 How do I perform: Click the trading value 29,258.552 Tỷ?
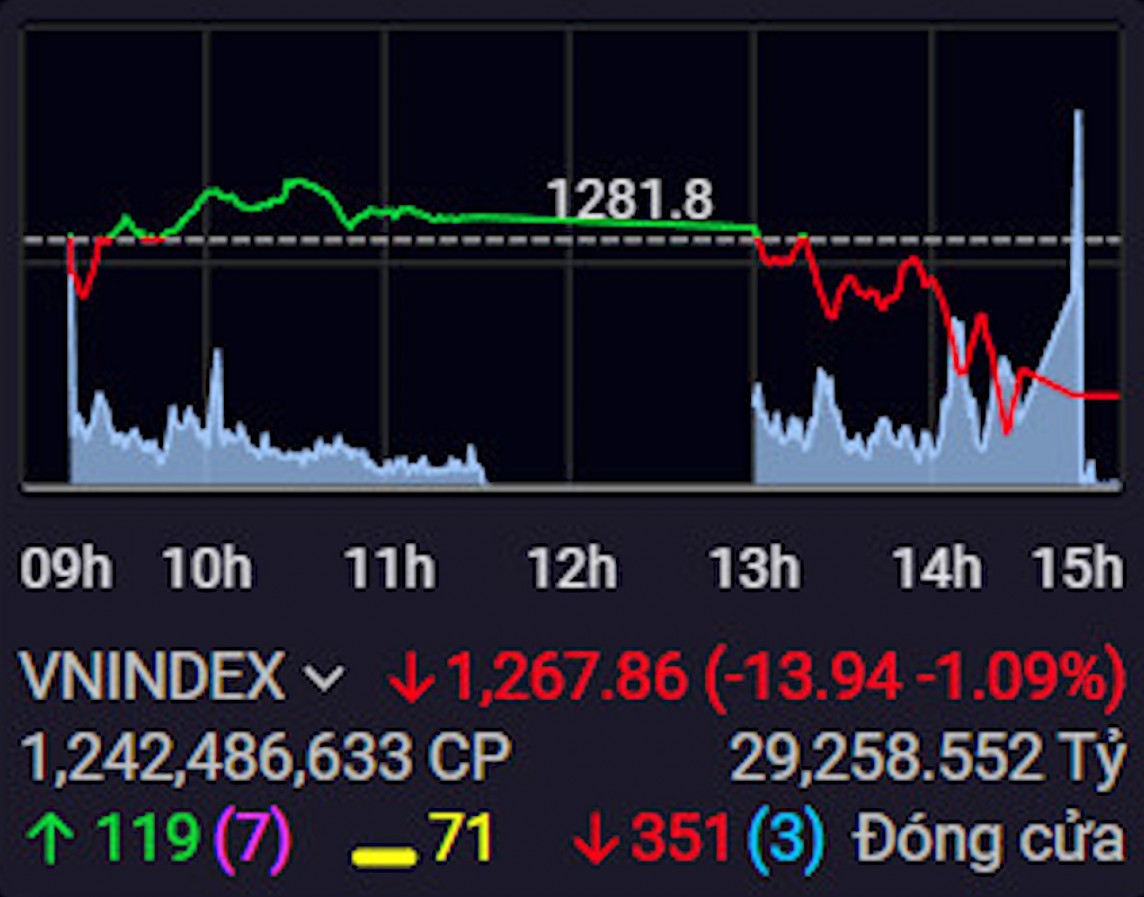pos(928,759)
